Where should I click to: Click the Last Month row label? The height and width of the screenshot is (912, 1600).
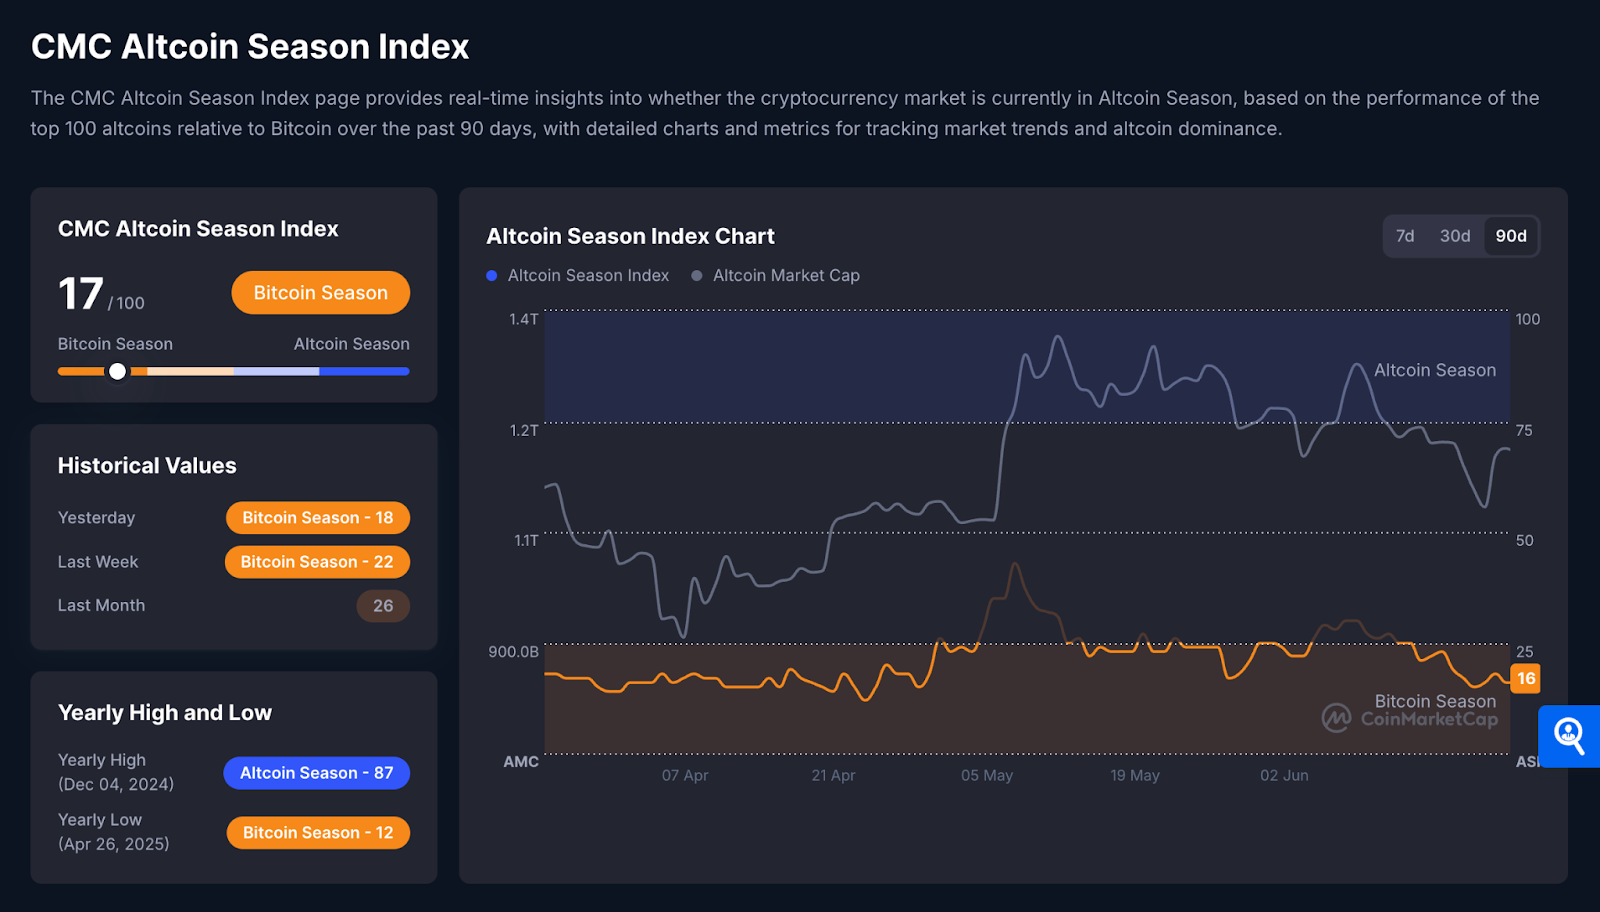[x=101, y=605]
